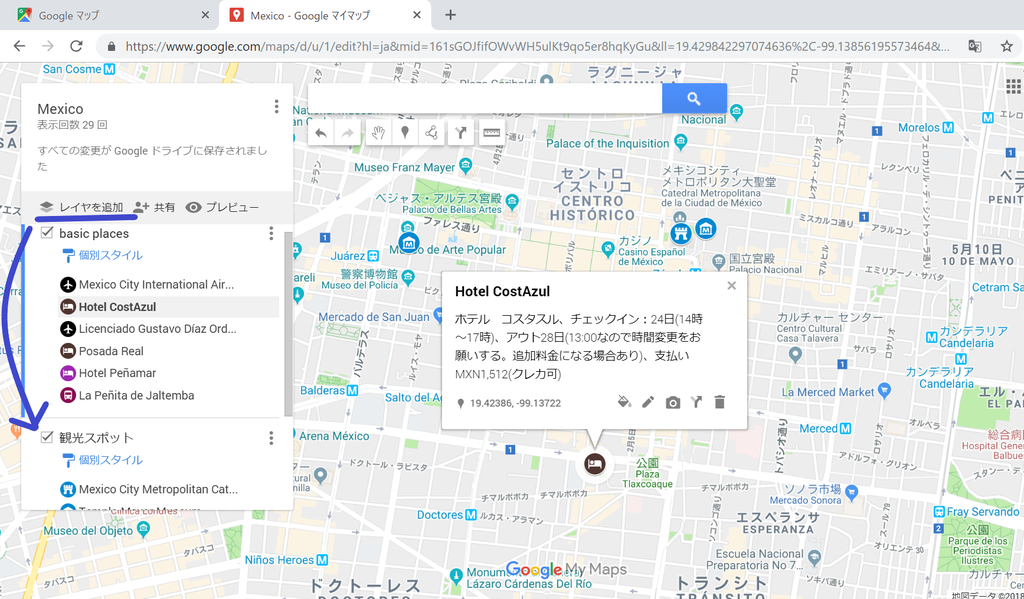This screenshot has height=599, width=1024.
Task: Click the undo arrow in map toolbar
Action: coord(321,133)
